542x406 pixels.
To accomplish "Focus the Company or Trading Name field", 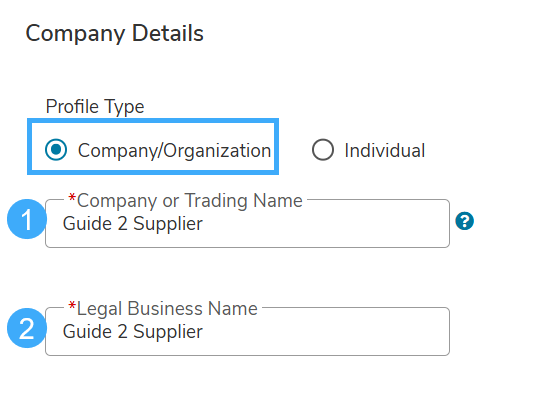I will tap(247, 223).
